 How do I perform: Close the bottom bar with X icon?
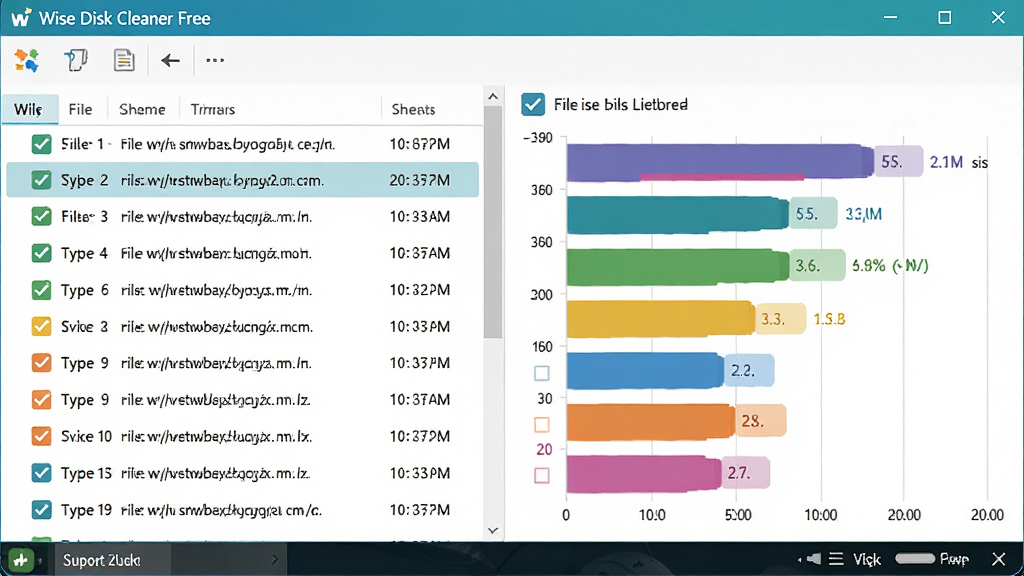998,559
